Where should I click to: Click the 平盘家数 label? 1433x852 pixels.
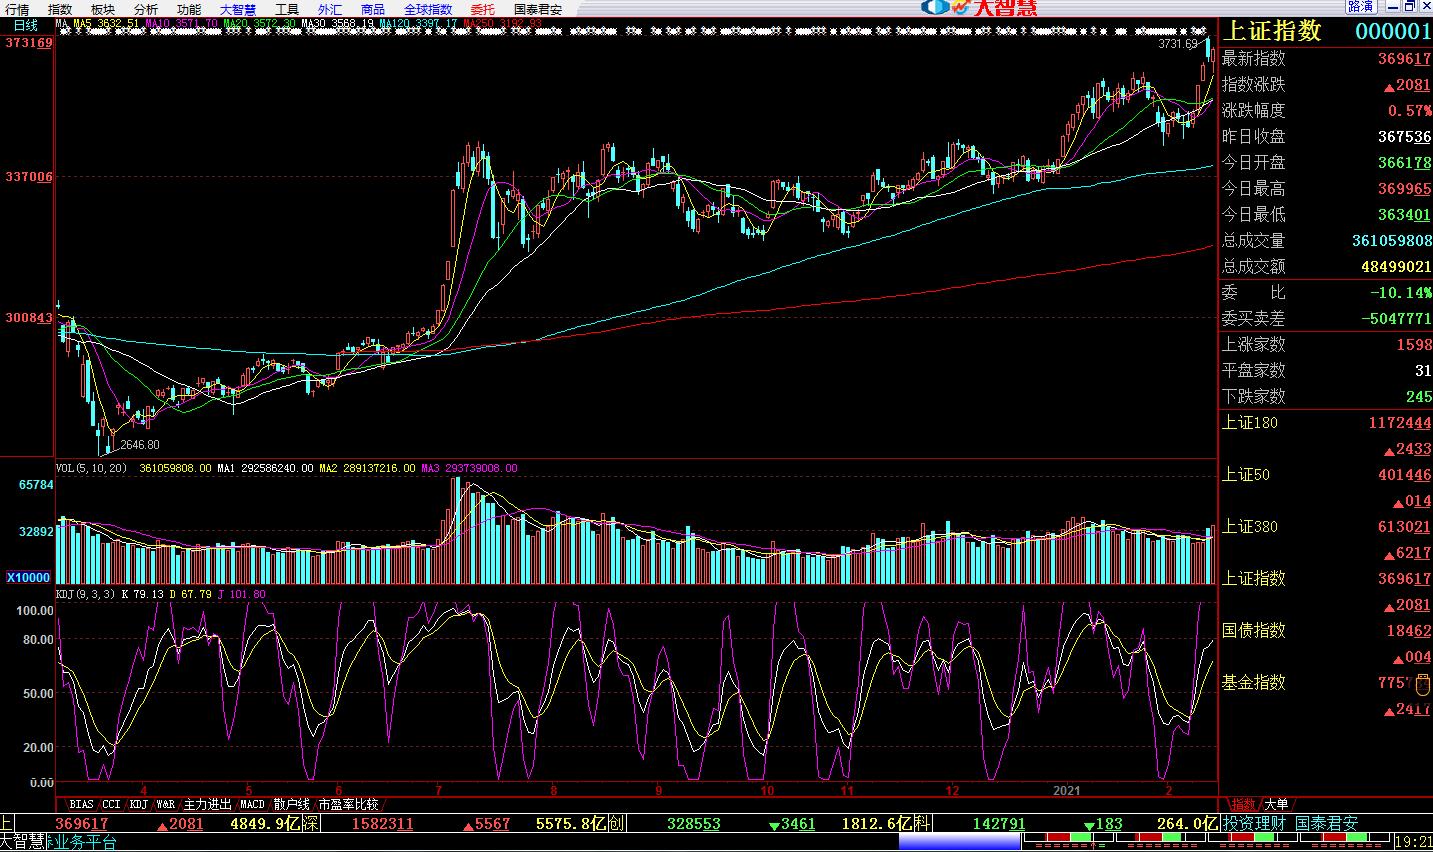coord(1254,371)
